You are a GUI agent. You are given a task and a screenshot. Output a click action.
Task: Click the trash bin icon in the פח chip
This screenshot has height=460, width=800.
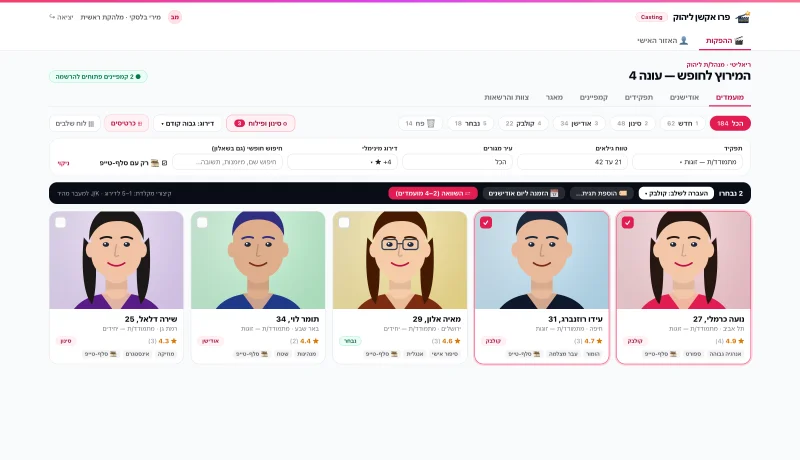[431, 123]
